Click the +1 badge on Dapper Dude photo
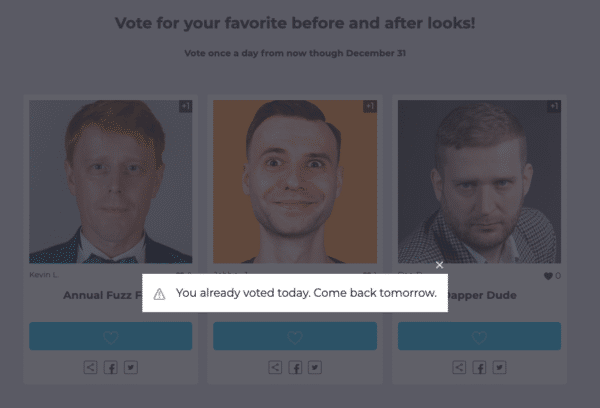Viewport: 600px width, 408px height. pyautogui.click(x=554, y=106)
